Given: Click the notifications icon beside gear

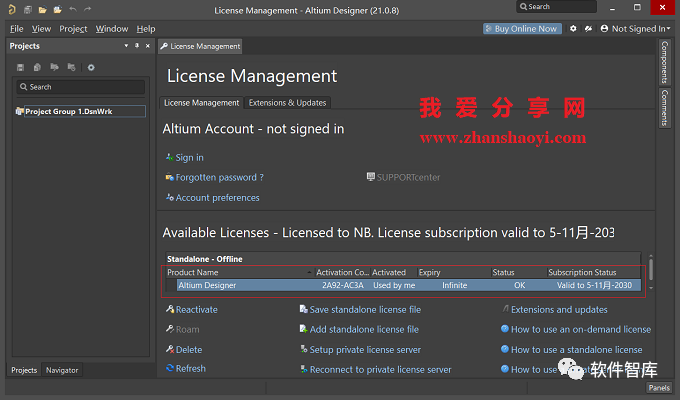Looking at the screenshot, I should tap(588, 29).
